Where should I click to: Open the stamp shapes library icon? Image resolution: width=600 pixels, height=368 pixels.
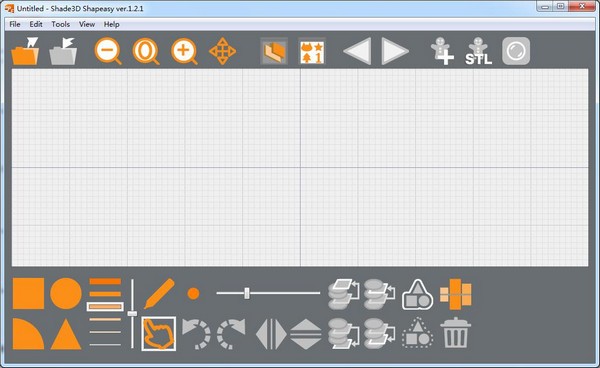[312, 51]
